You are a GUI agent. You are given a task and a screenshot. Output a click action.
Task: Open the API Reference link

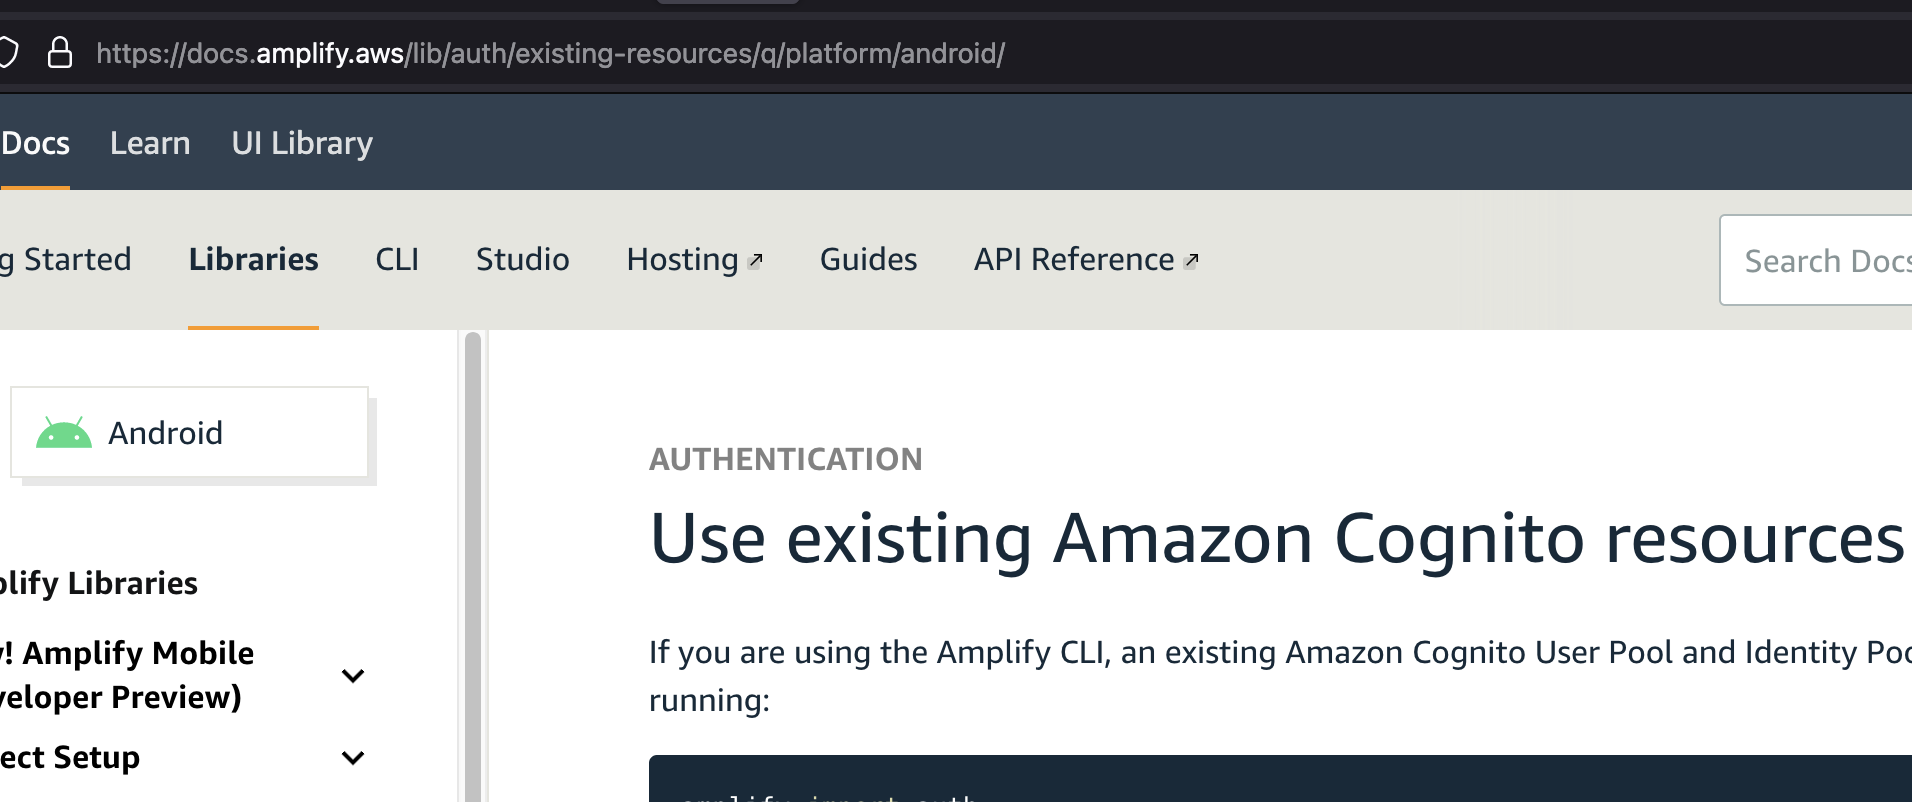(x=1074, y=259)
